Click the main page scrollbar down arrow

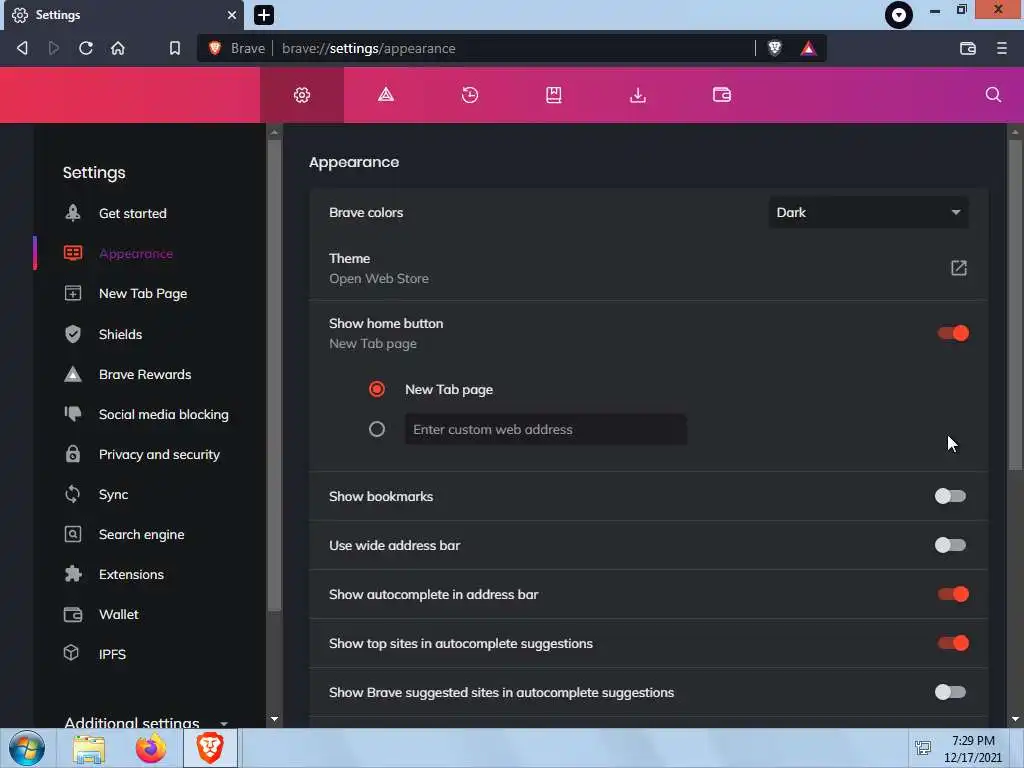[x=1015, y=719]
